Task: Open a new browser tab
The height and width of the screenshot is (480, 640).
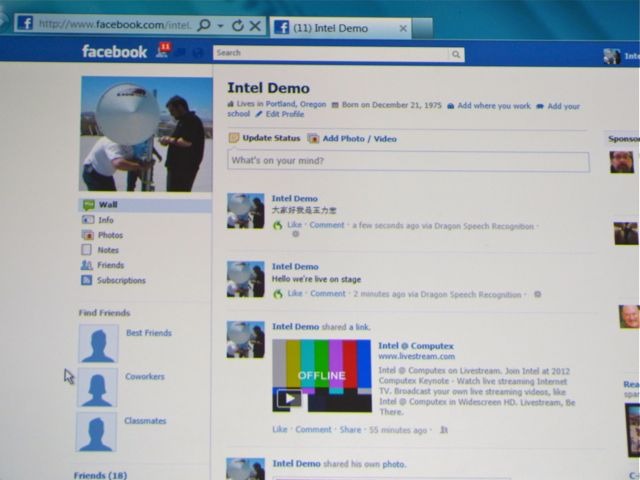Action: pyautogui.click(x=422, y=28)
